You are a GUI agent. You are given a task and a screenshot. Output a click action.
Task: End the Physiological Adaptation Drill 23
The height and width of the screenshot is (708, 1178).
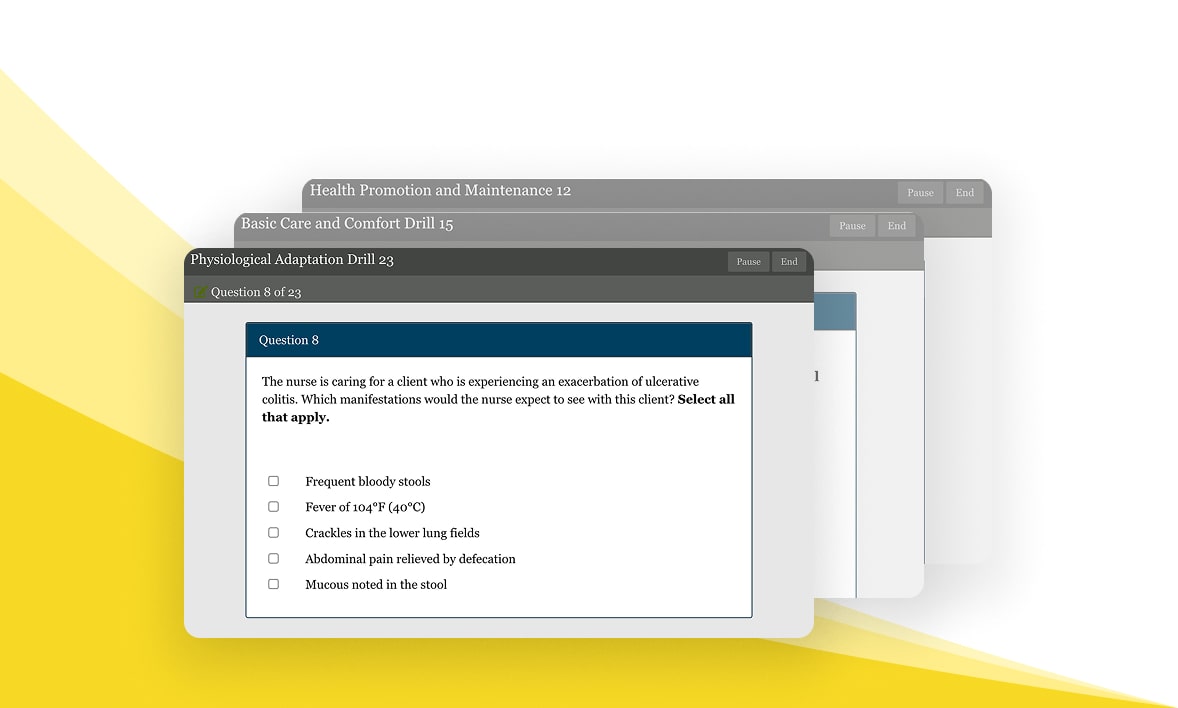click(x=789, y=262)
